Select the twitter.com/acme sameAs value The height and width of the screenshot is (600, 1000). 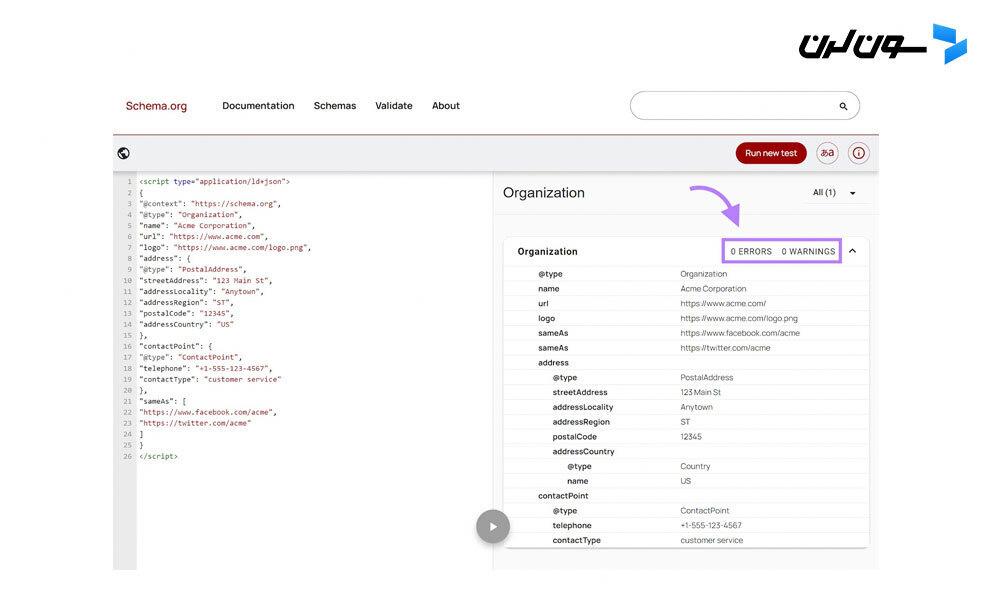click(x=725, y=348)
